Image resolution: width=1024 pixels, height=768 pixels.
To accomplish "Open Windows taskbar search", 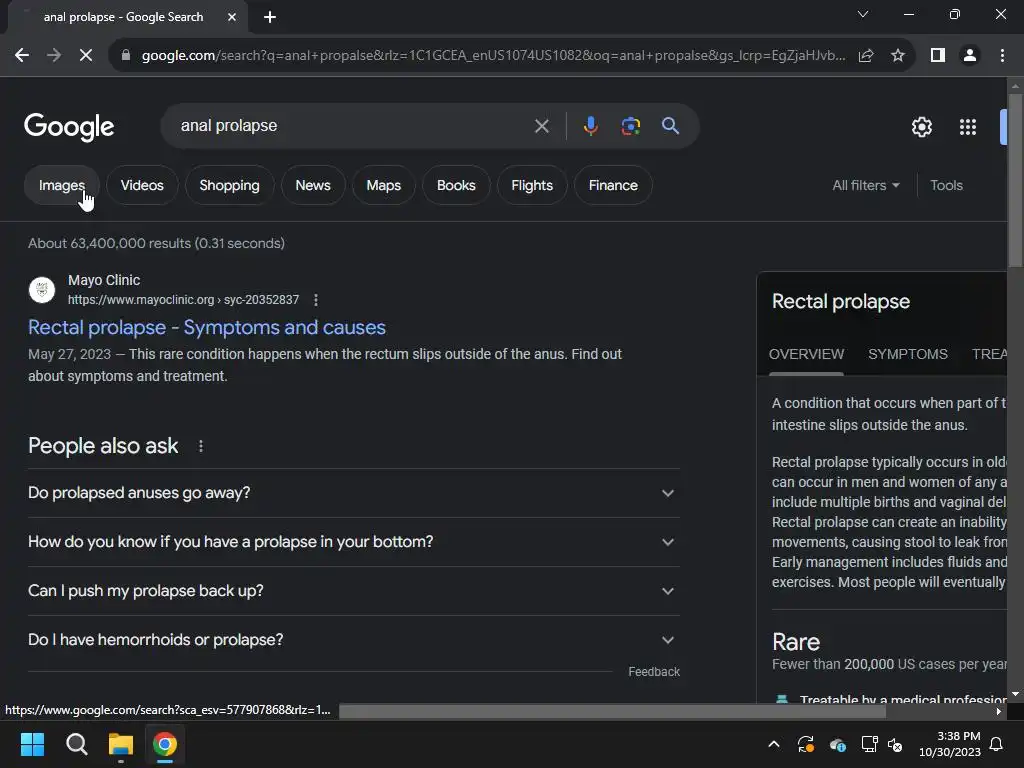I will [x=76, y=744].
